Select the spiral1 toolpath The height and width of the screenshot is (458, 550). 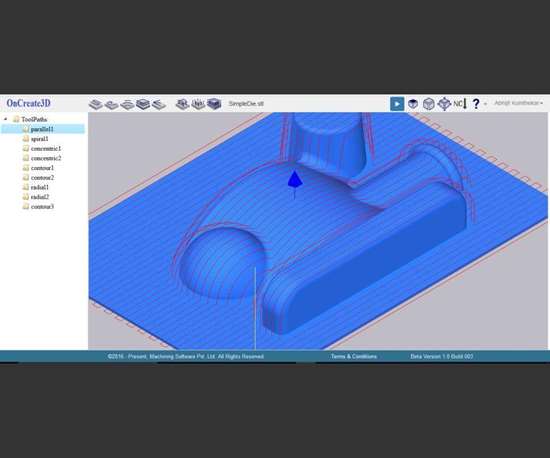[x=40, y=139]
